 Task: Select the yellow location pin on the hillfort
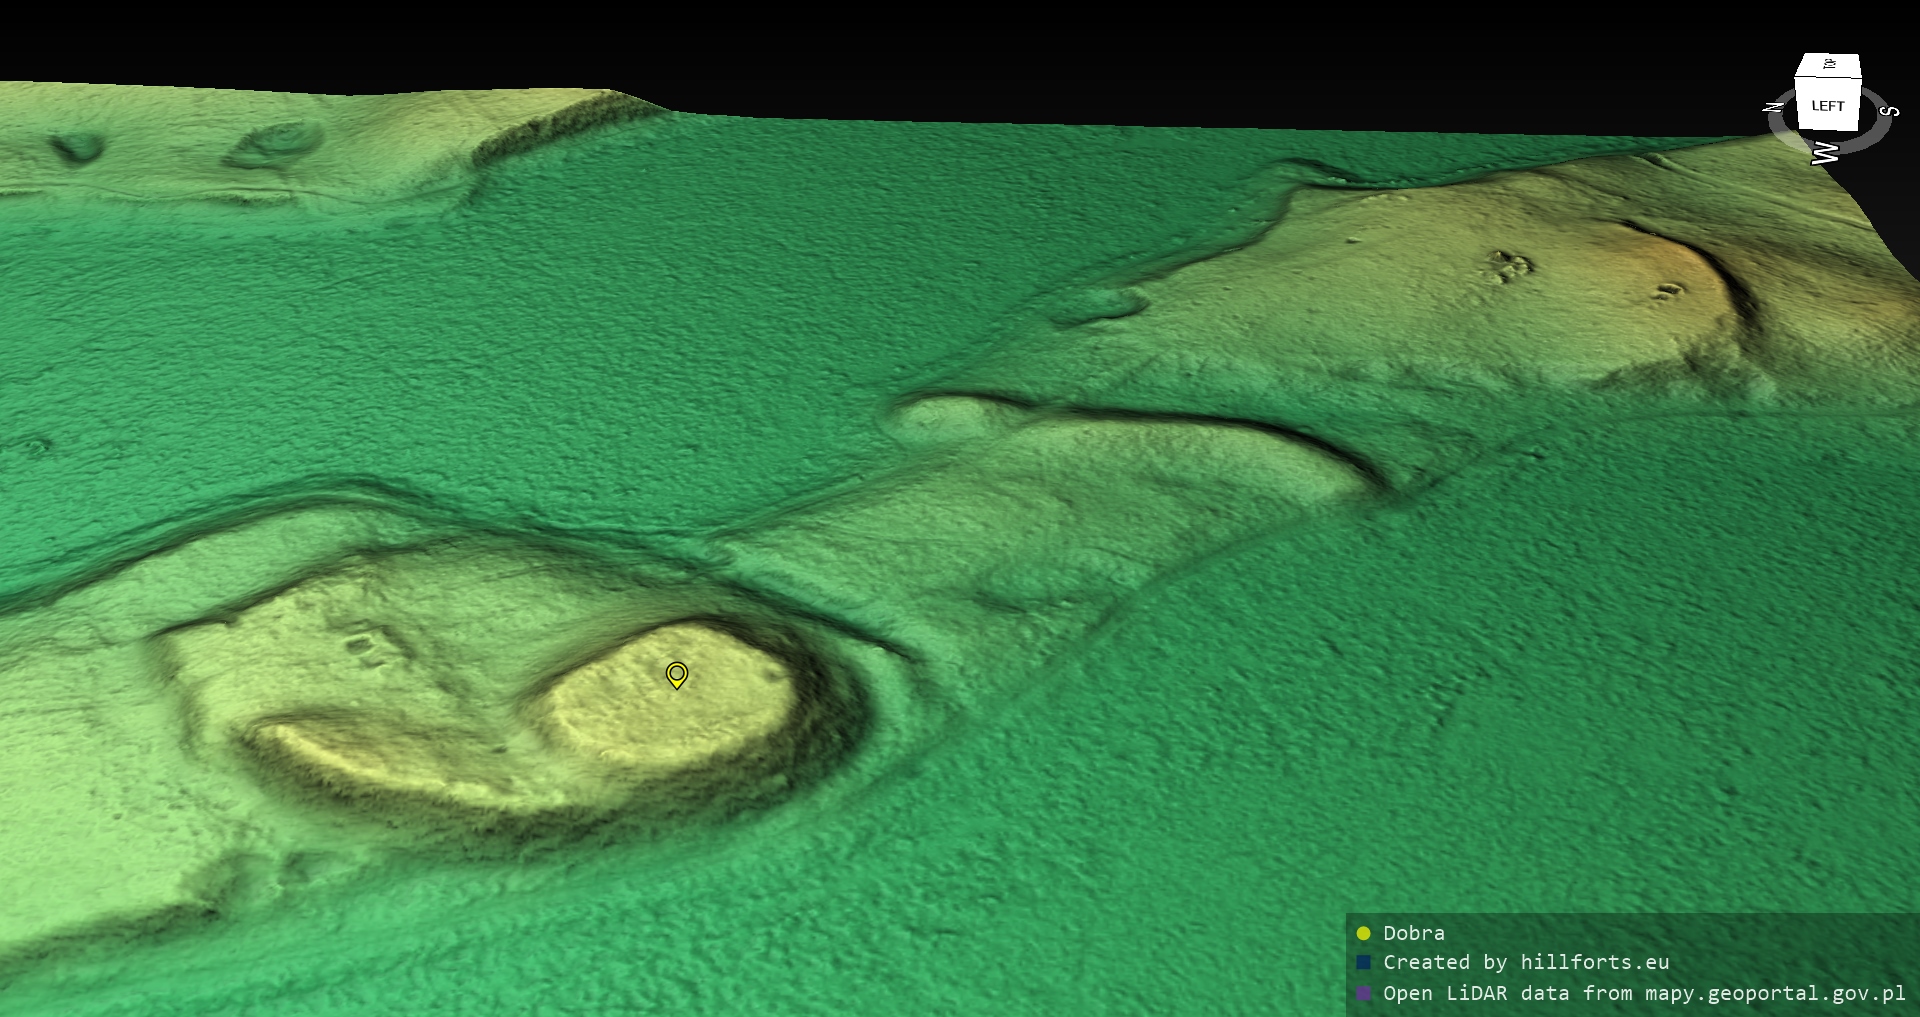(x=677, y=675)
